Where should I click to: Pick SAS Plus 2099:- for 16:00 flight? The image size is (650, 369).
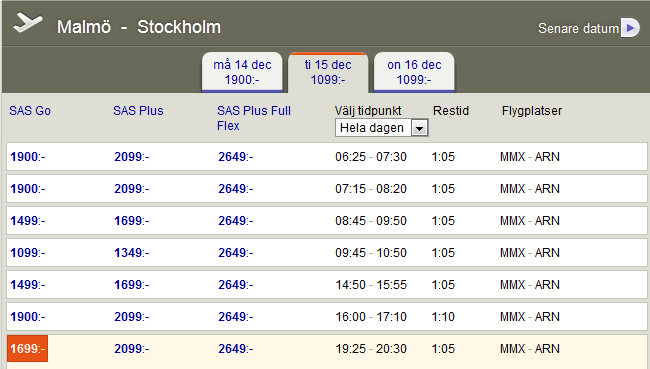(x=131, y=316)
